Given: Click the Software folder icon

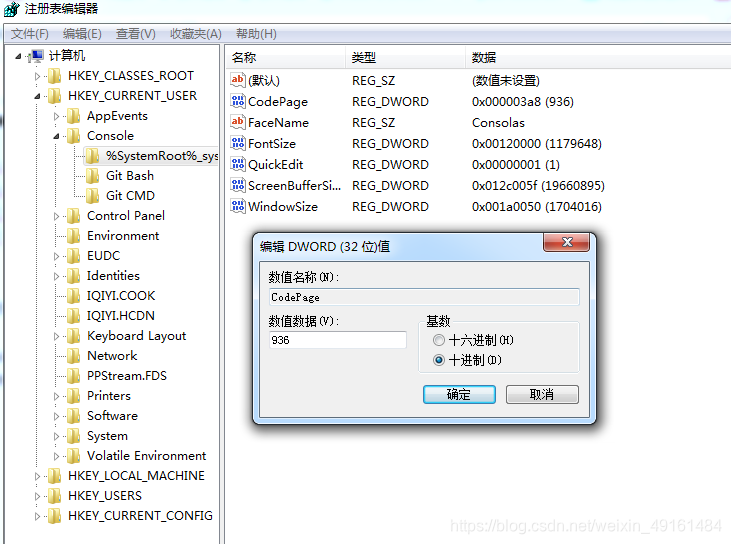Looking at the screenshot, I should tap(74, 416).
